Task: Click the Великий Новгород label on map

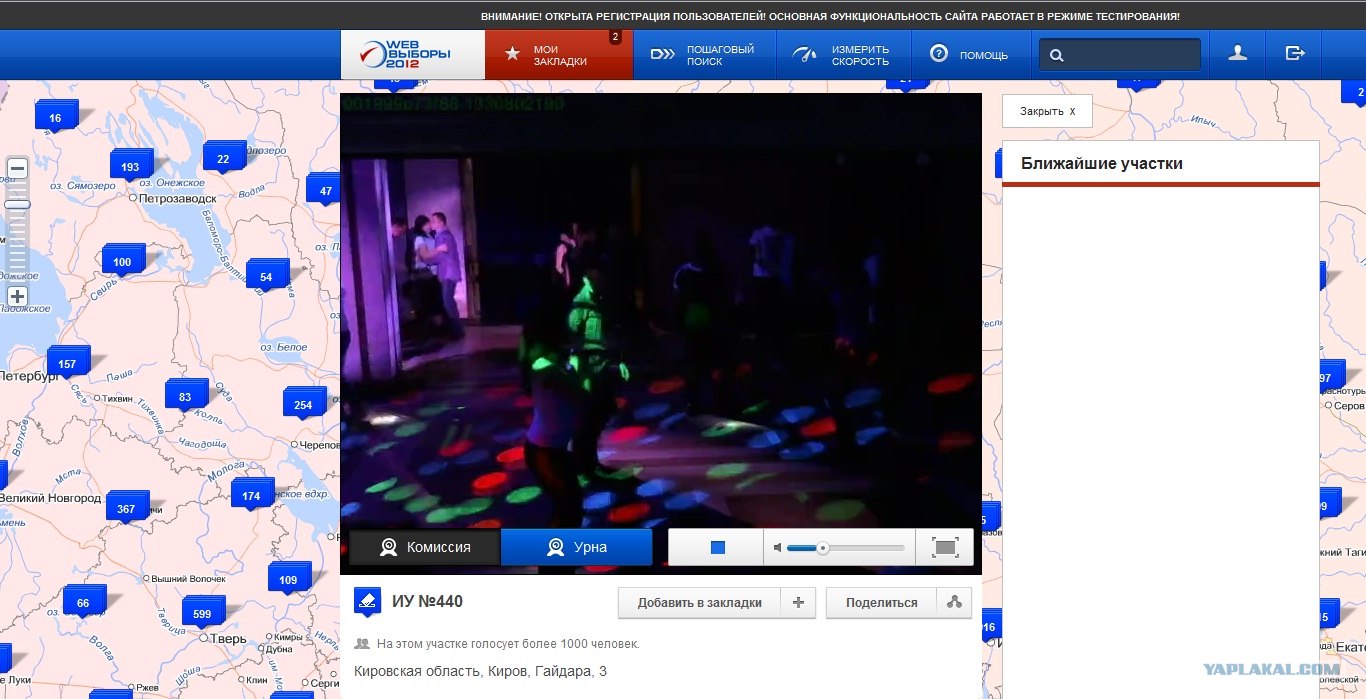Action: click(x=51, y=497)
